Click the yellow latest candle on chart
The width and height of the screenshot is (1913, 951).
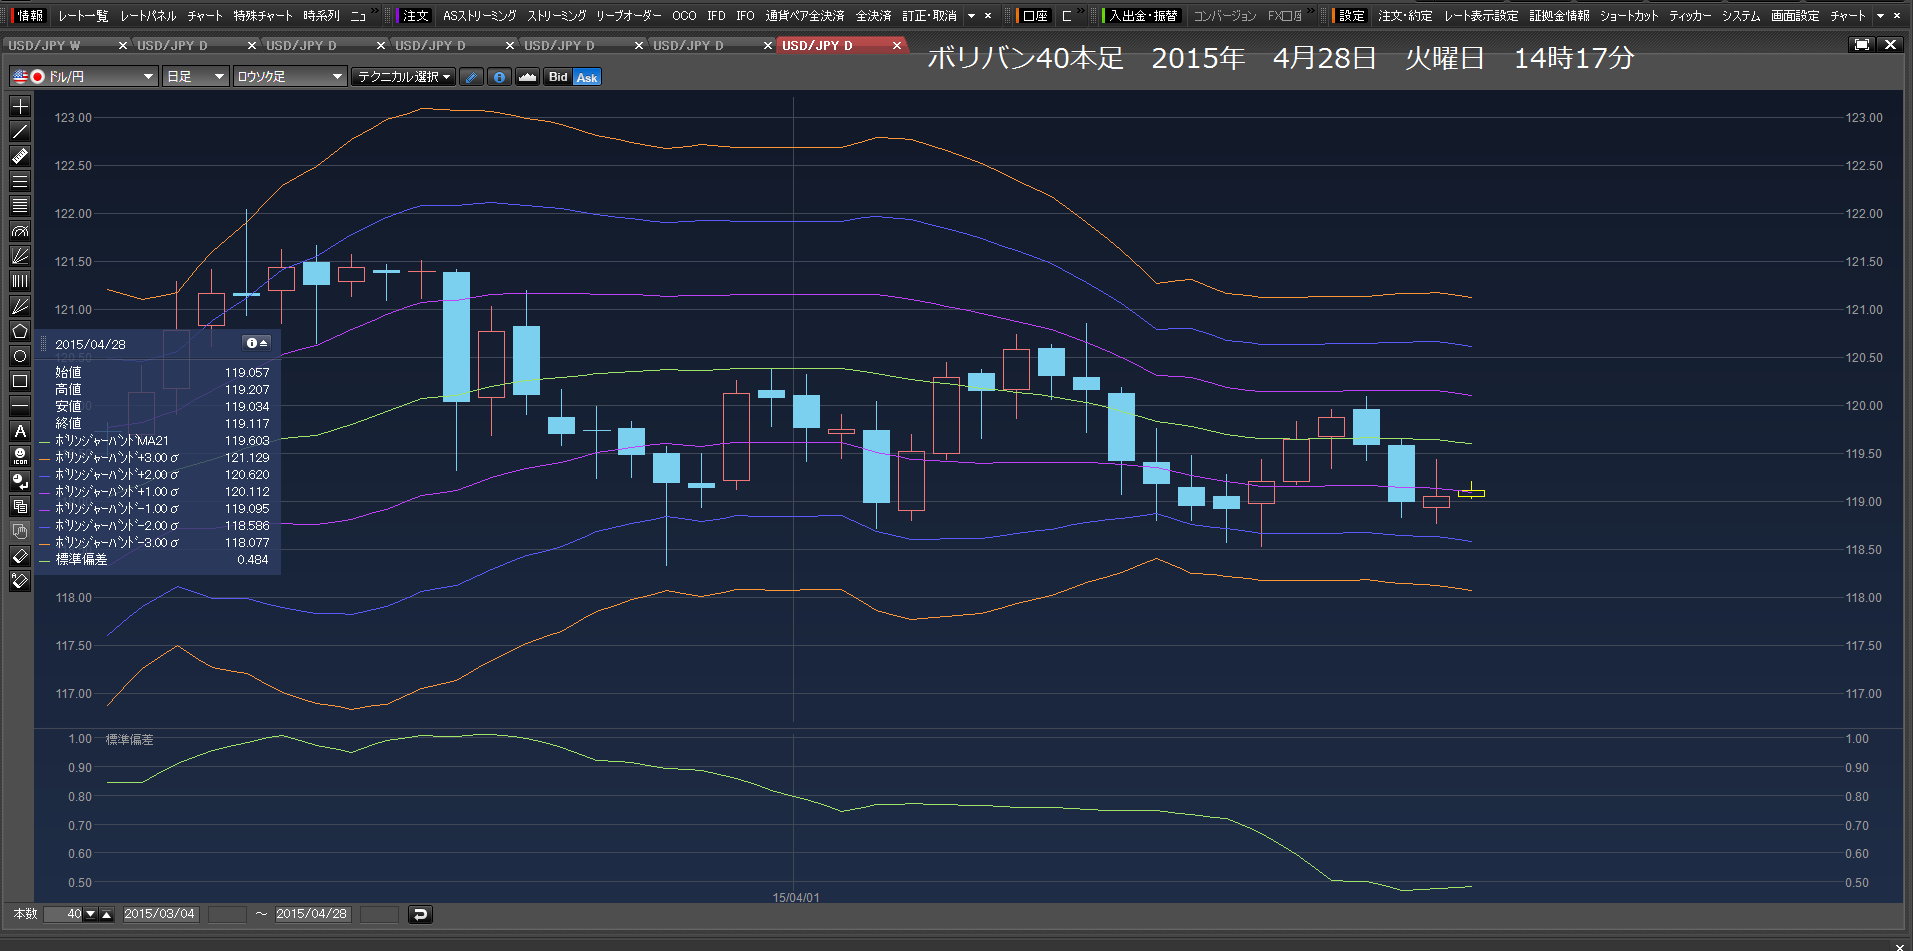tap(1471, 492)
